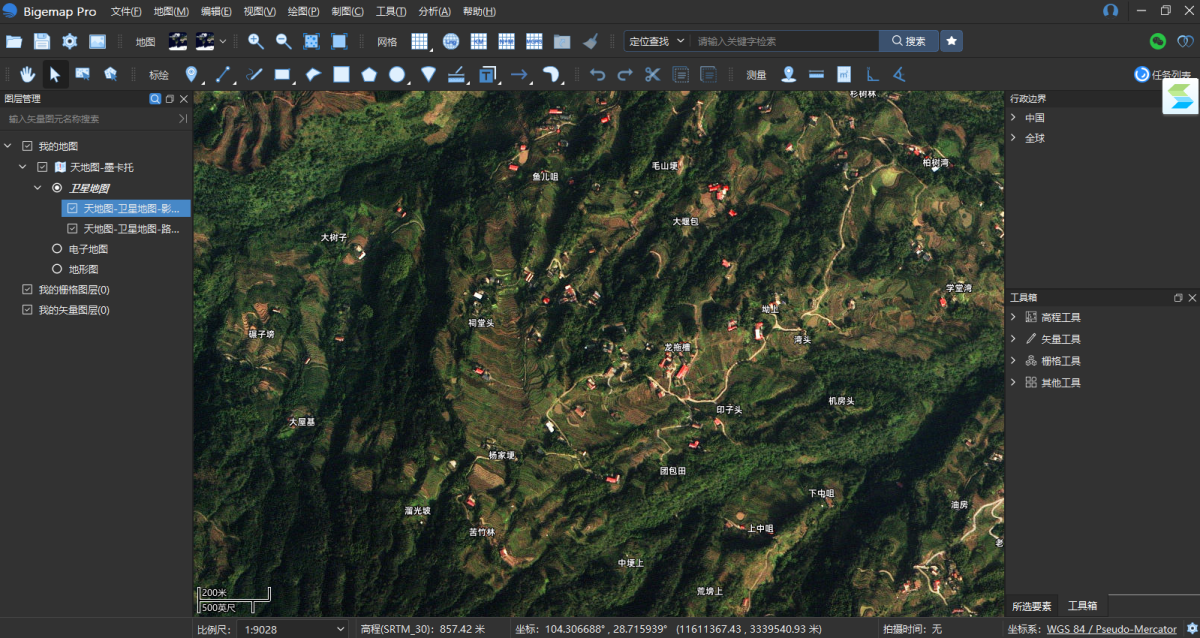Click the zoom in magnifier icon
This screenshot has width=1200, height=638.
point(256,41)
